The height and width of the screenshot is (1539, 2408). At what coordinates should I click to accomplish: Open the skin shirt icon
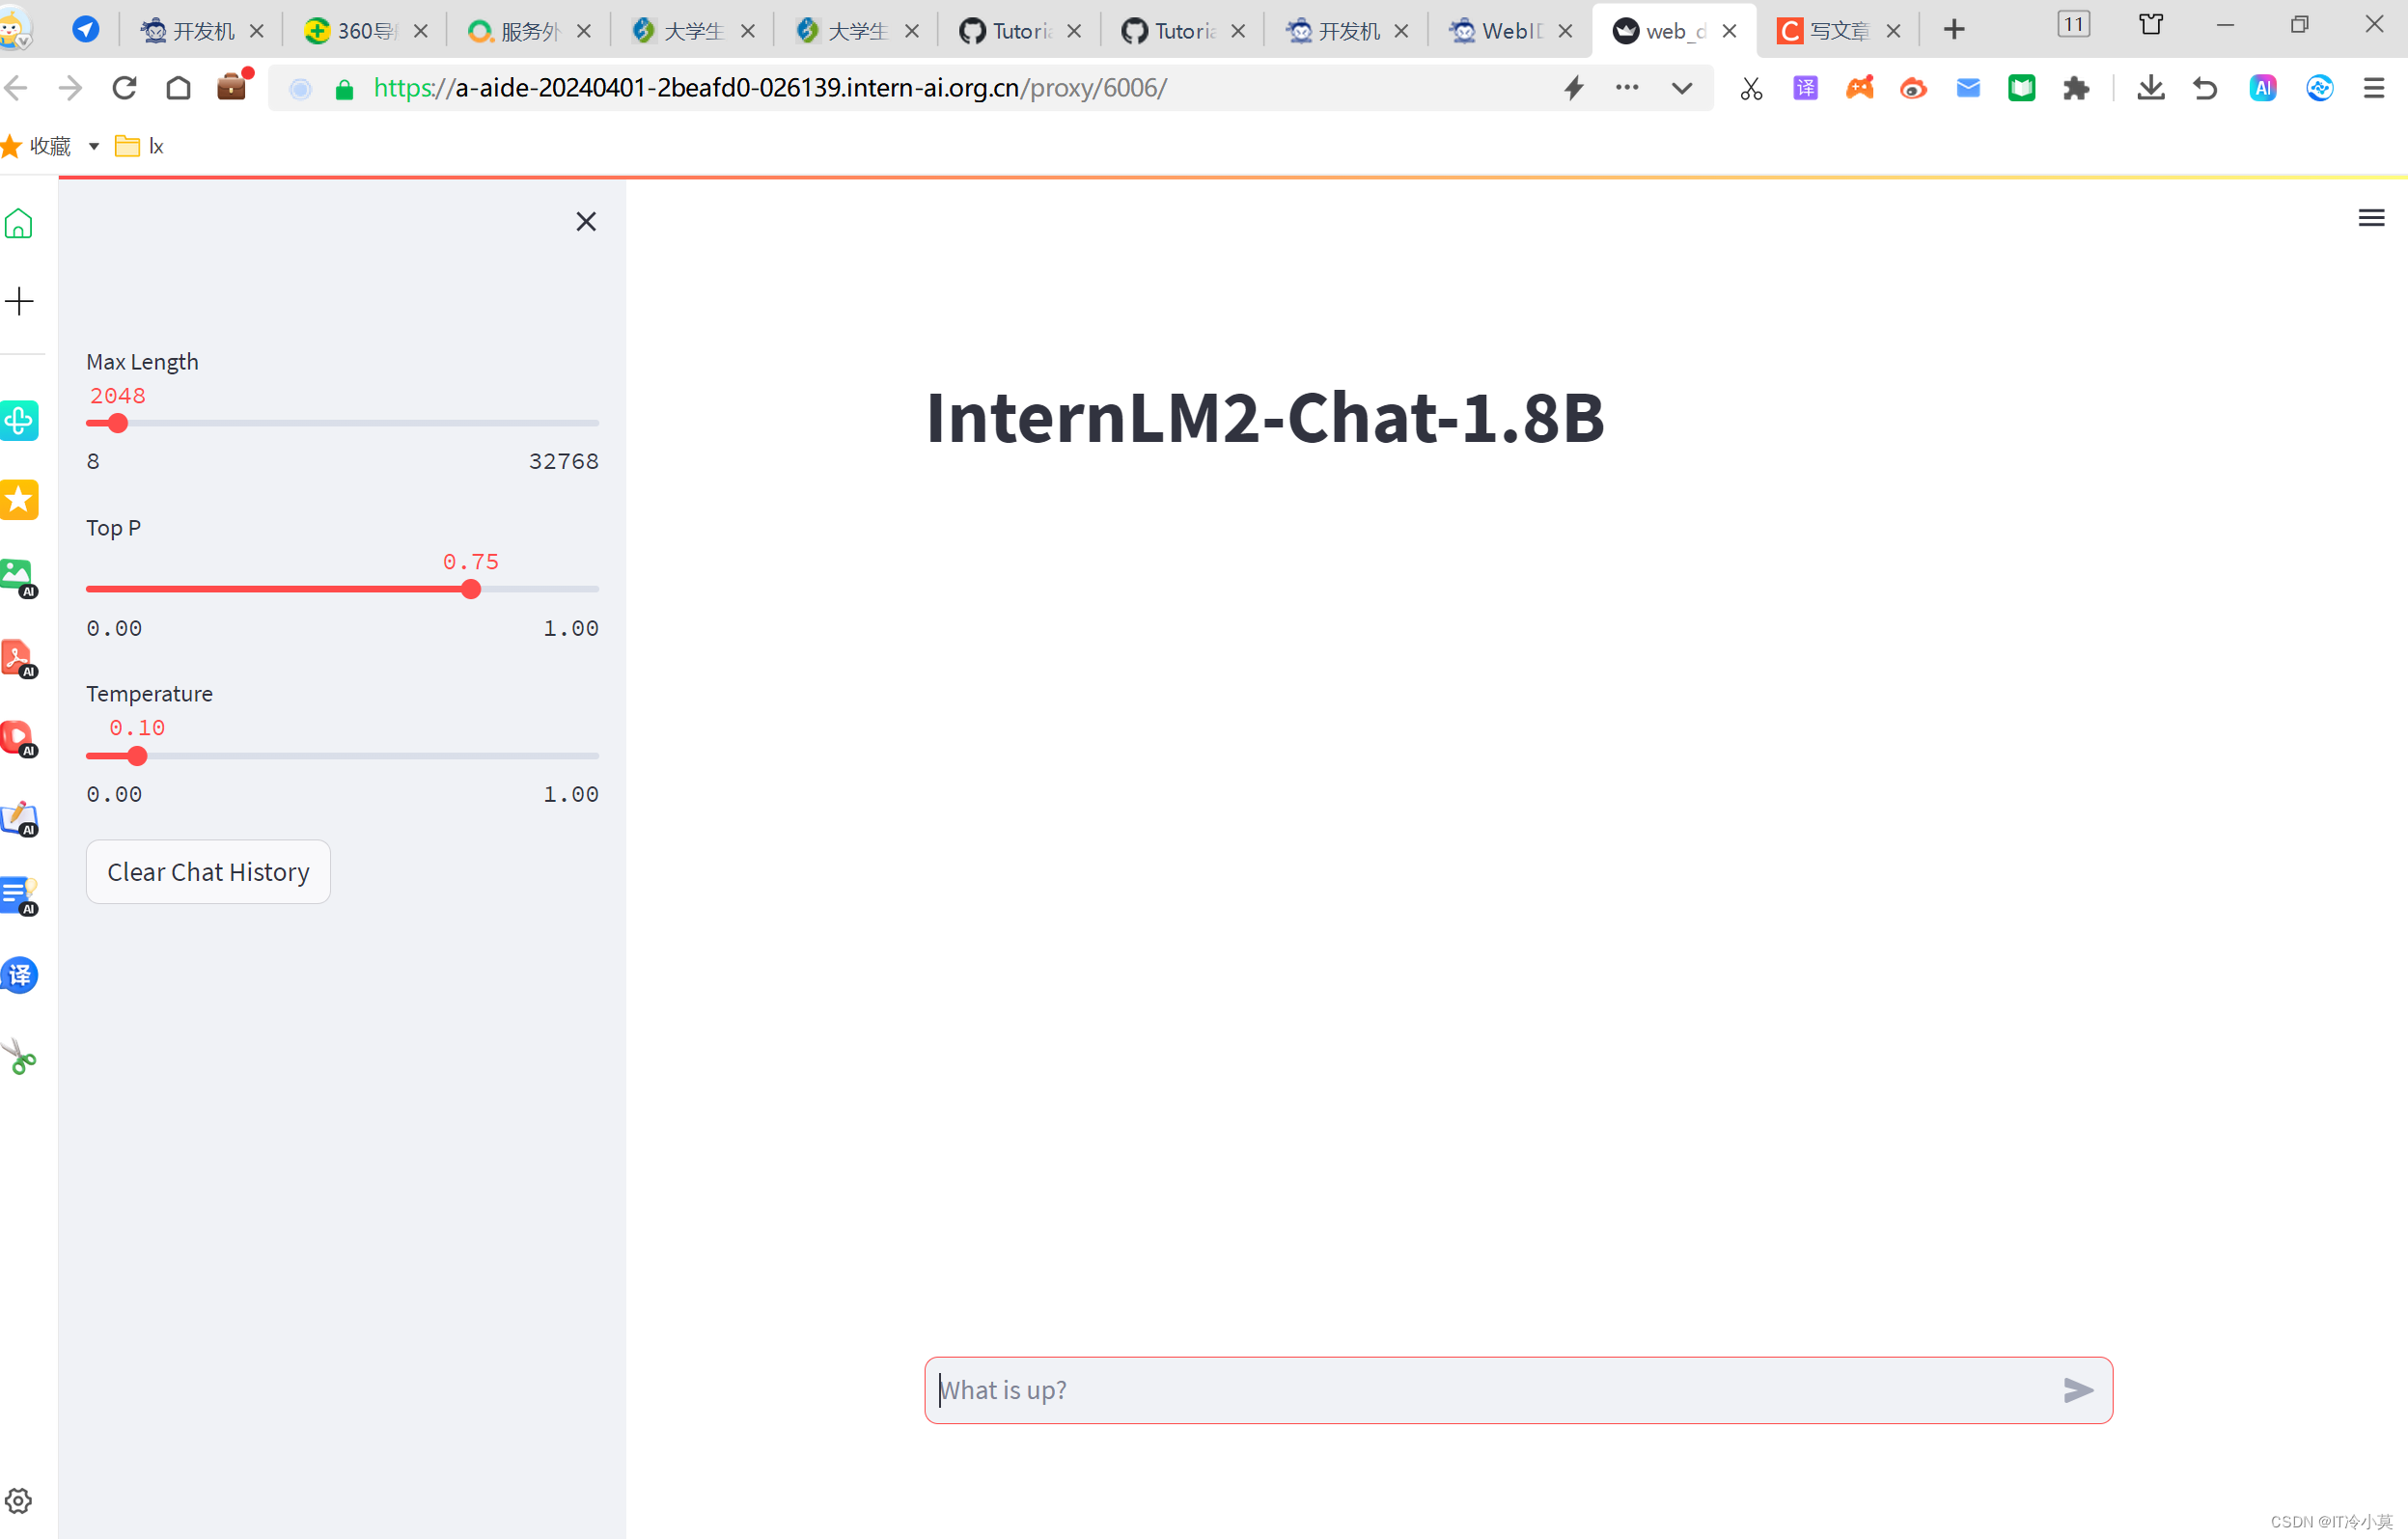[2150, 24]
